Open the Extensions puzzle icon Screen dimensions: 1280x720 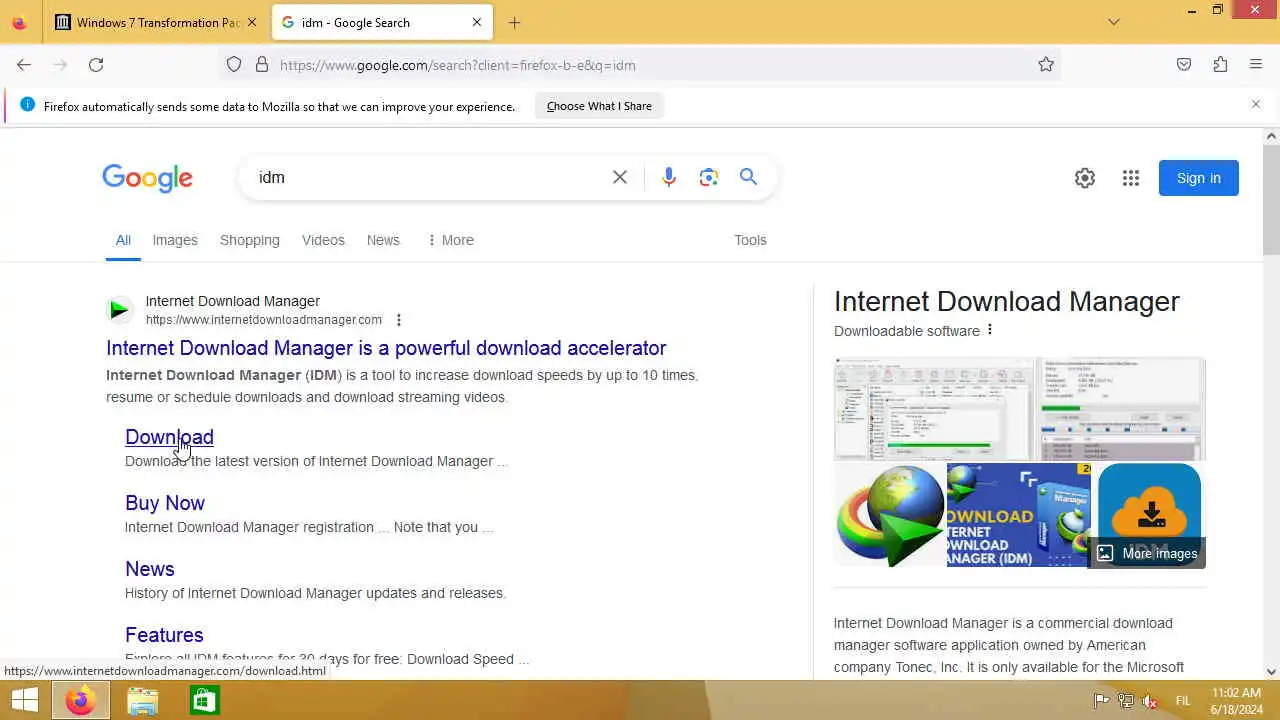(x=1220, y=65)
